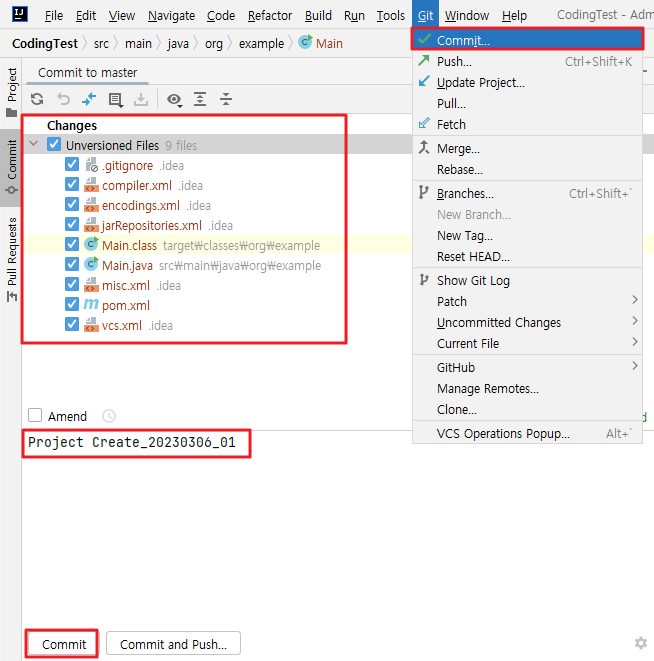The image size is (654, 661).
Task: Open VCS Operations Popup... entry
Action: (x=527, y=434)
